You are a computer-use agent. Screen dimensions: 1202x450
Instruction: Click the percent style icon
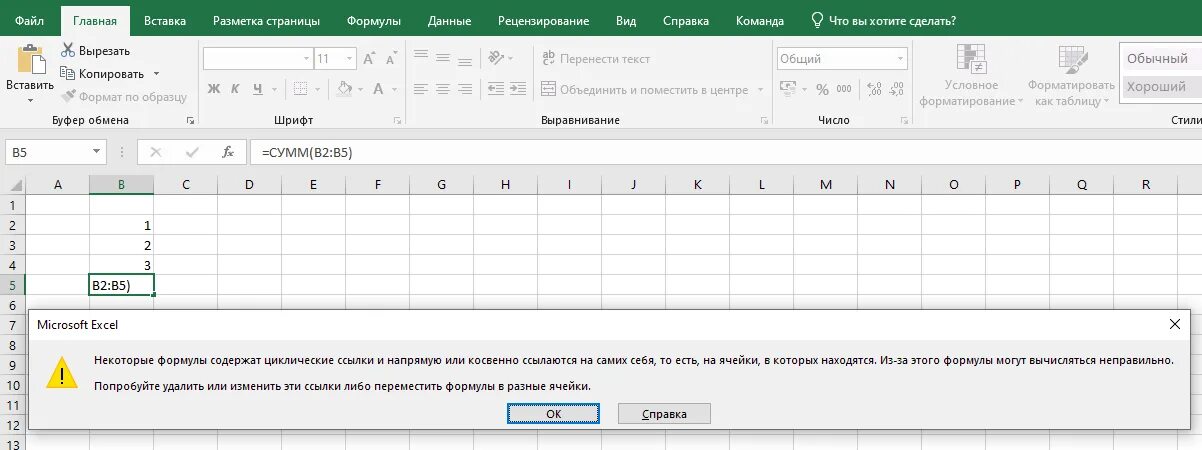pos(822,89)
